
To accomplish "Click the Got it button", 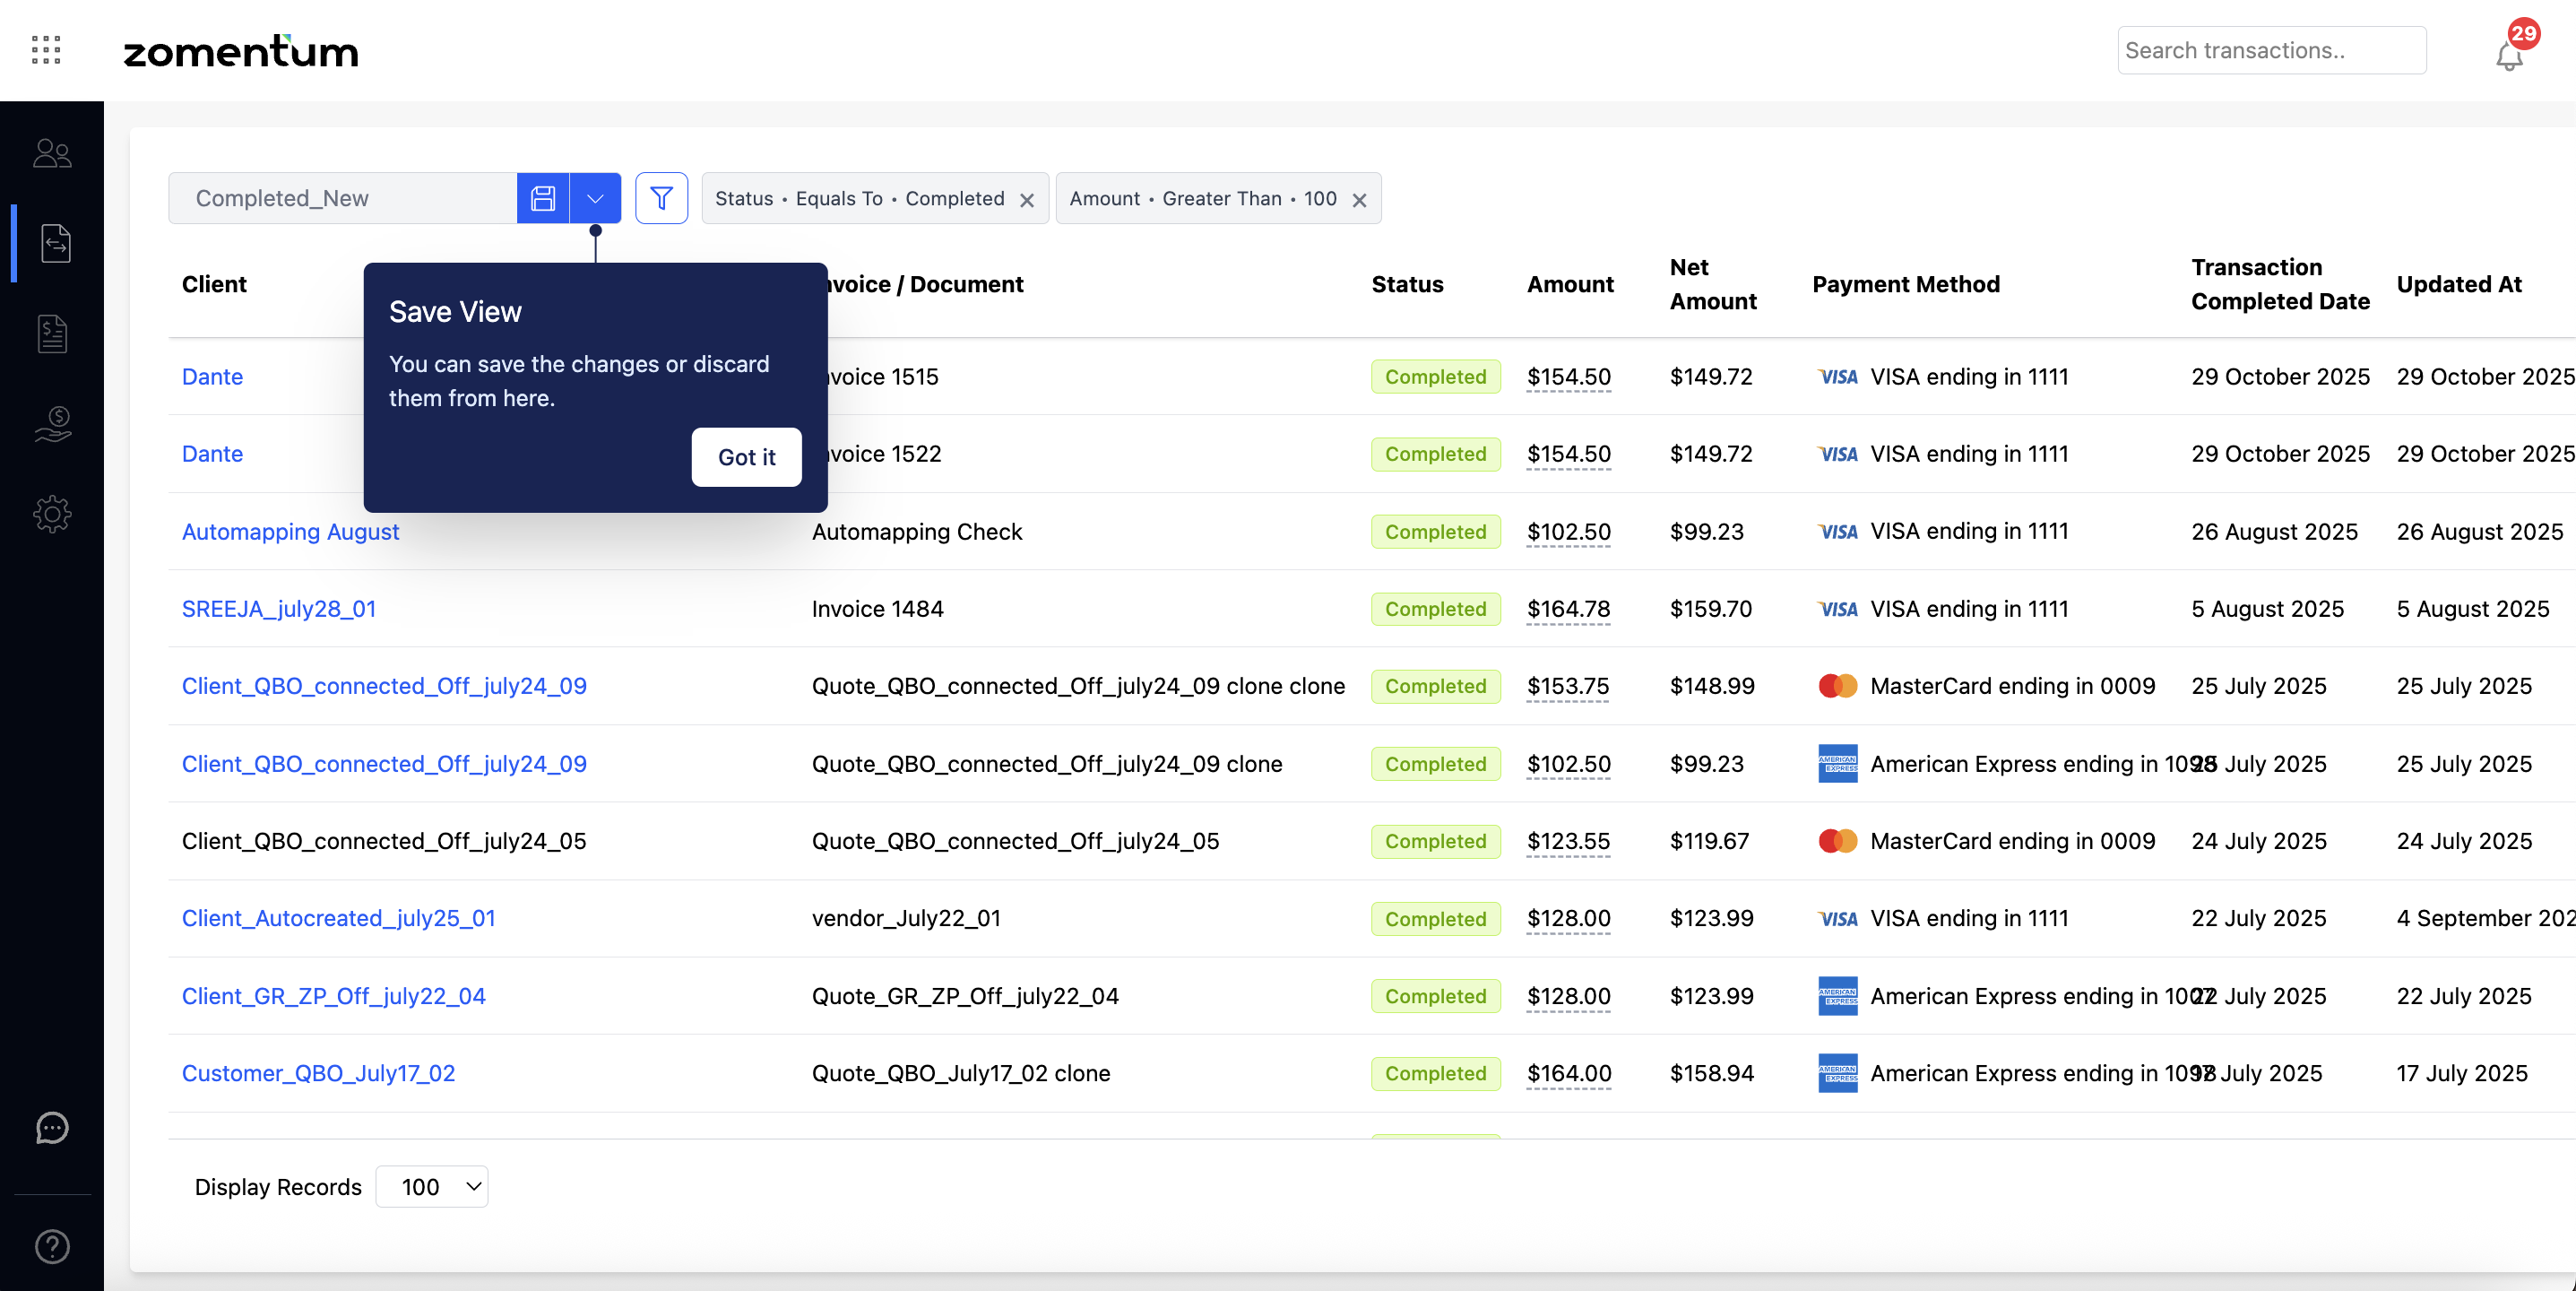I will click(746, 457).
